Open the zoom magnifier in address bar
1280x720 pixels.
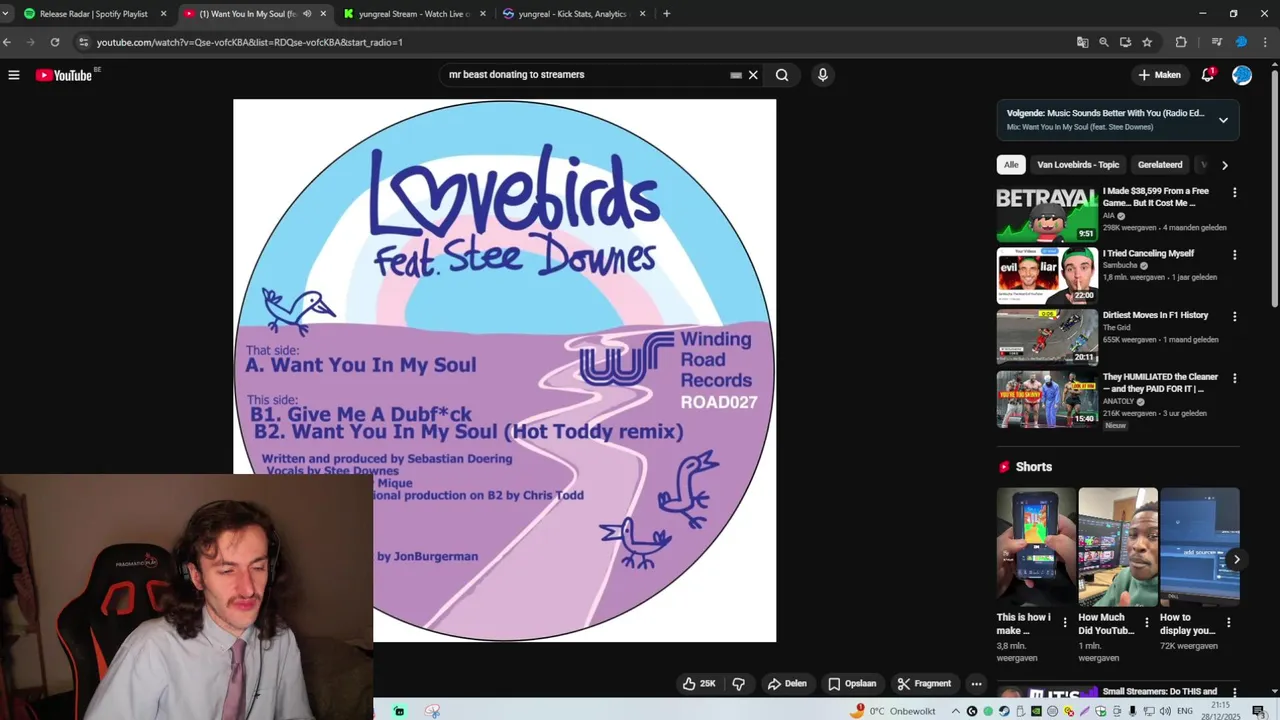1104,42
